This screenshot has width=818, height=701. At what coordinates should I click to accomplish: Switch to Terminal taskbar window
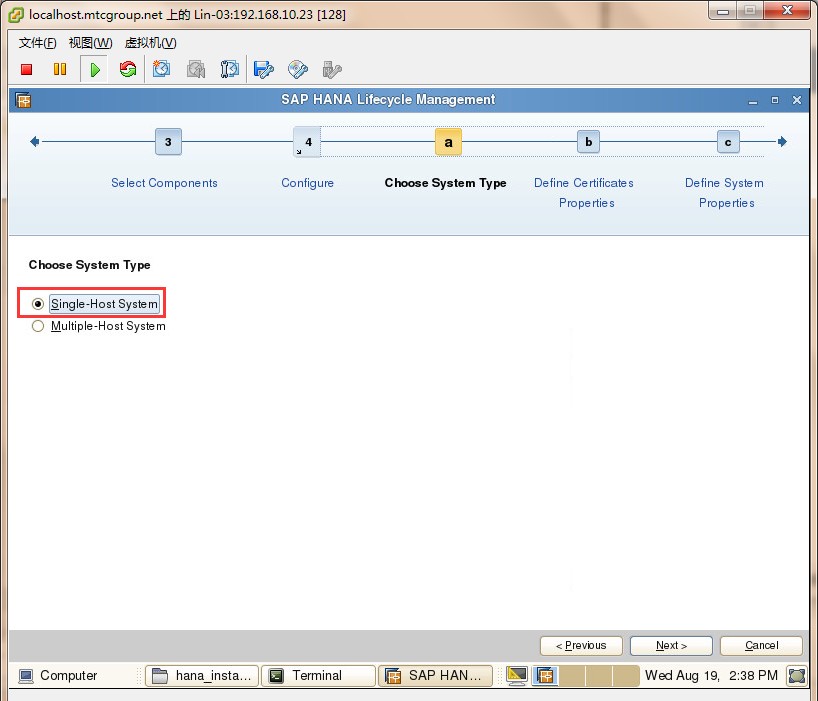(318, 676)
